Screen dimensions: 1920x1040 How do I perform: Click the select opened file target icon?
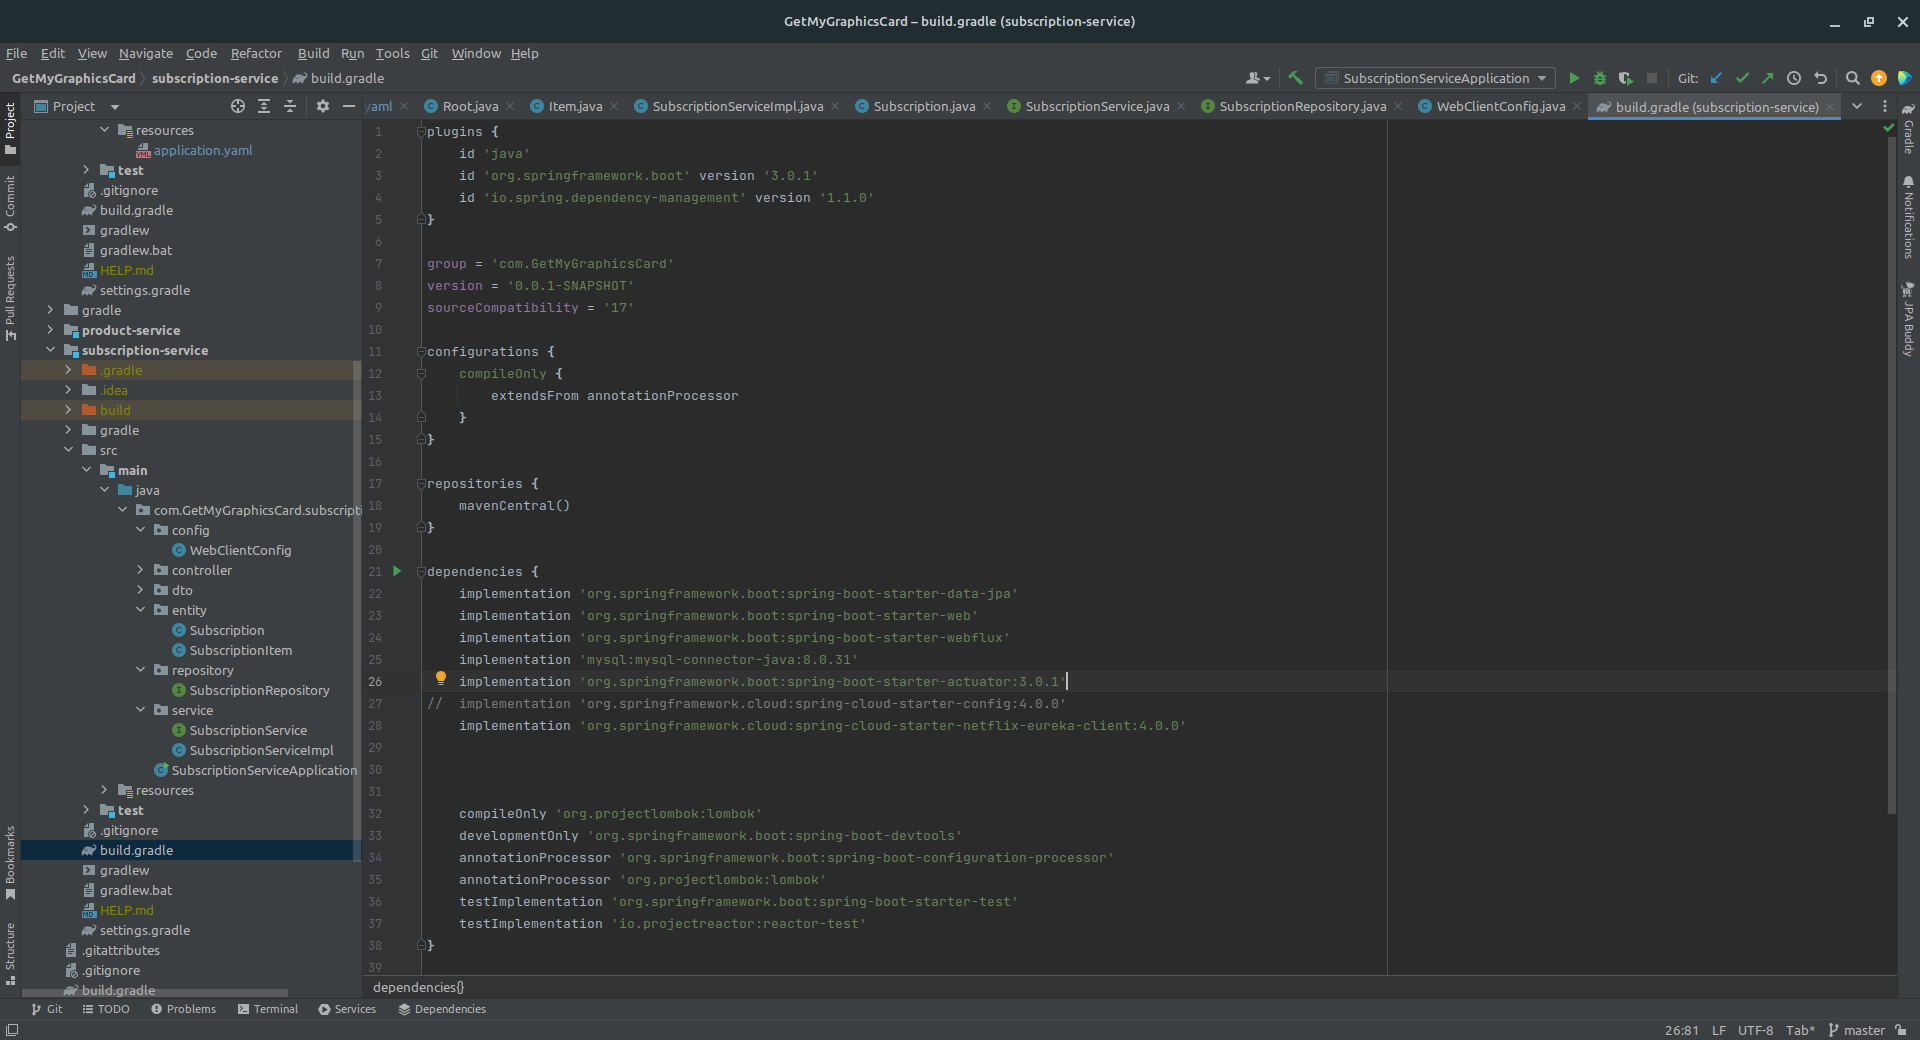click(238, 106)
